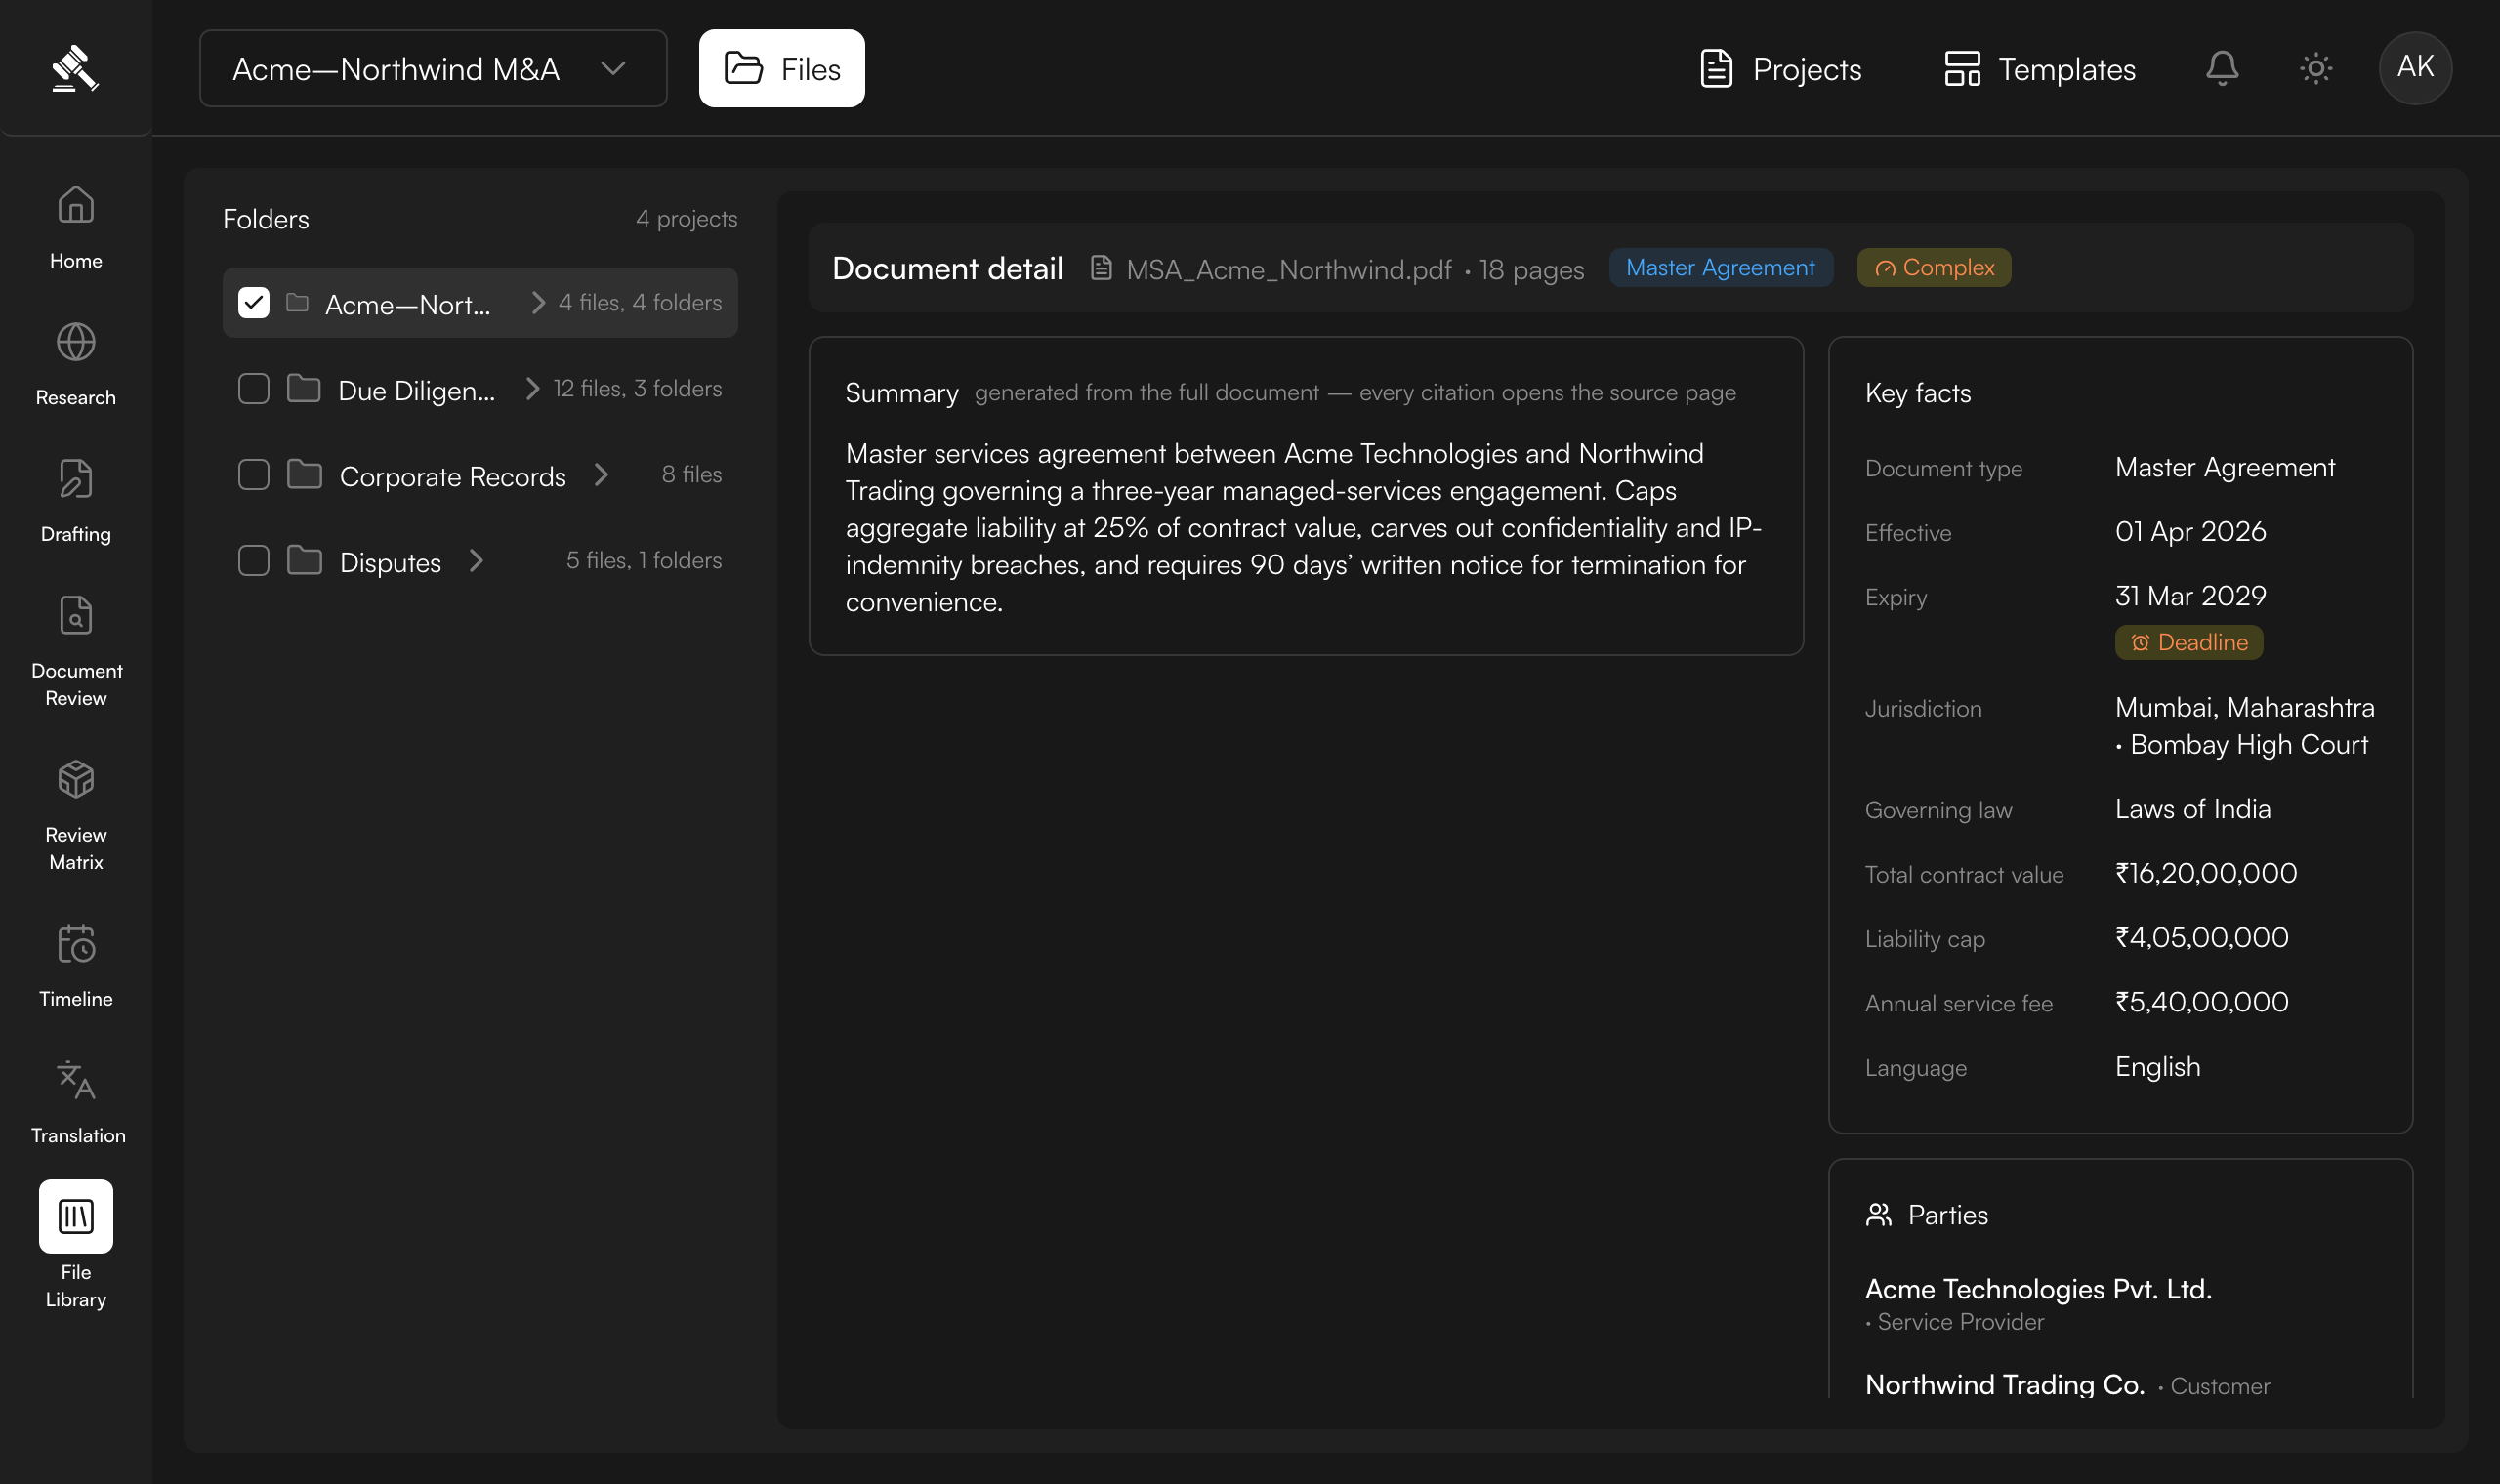This screenshot has width=2500, height=1484.
Task: Open the Research globe icon
Action: point(76,342)
